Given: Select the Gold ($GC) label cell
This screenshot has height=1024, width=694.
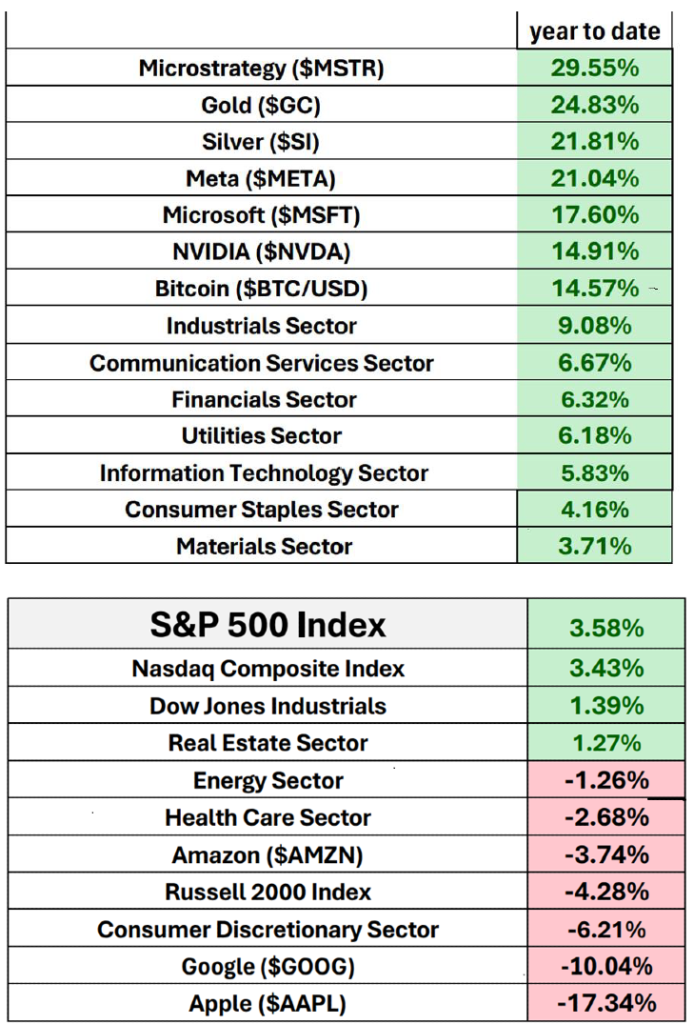Looking at the screenshot, I should [261, 105].
